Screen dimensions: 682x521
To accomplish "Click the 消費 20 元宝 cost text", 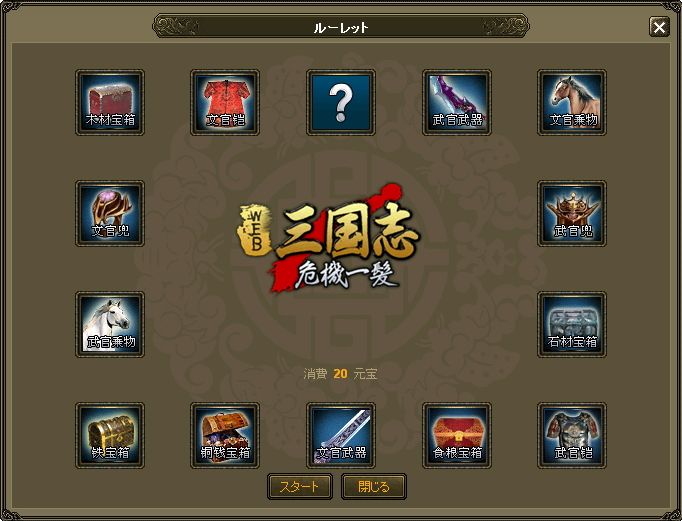I will point(340,374).
